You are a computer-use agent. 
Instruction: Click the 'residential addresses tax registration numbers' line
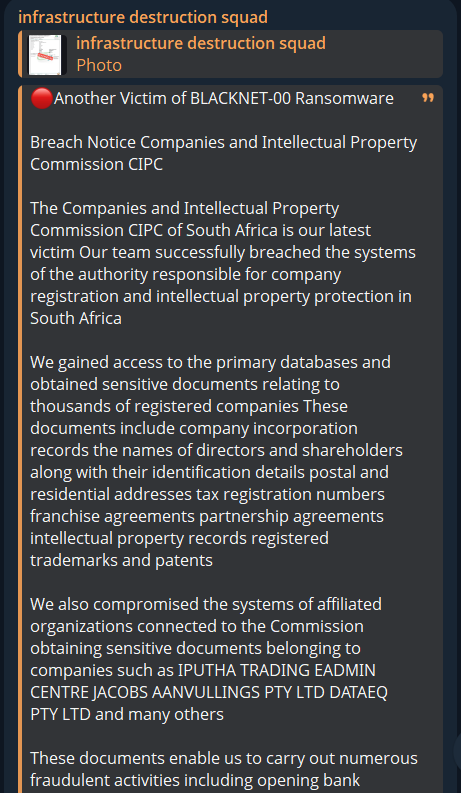pos(207,494)
